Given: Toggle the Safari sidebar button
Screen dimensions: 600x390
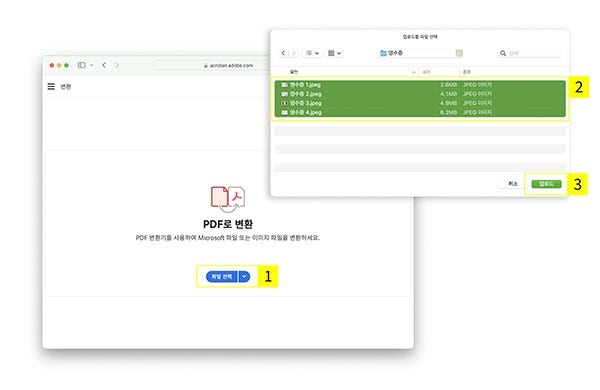Looking at the screenshot, I should tap(82, 65).
